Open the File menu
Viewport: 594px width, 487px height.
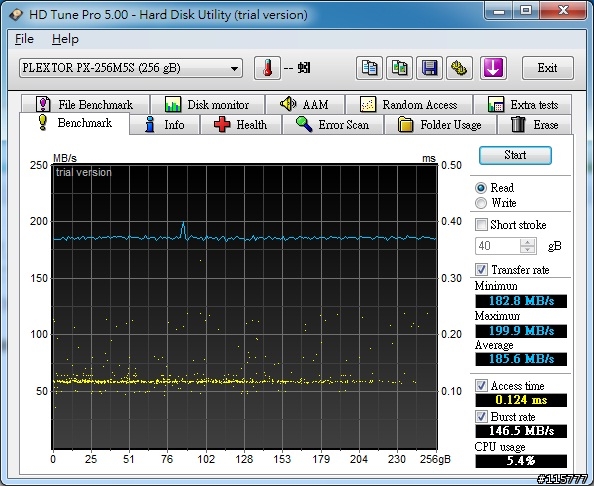point(24,39)
